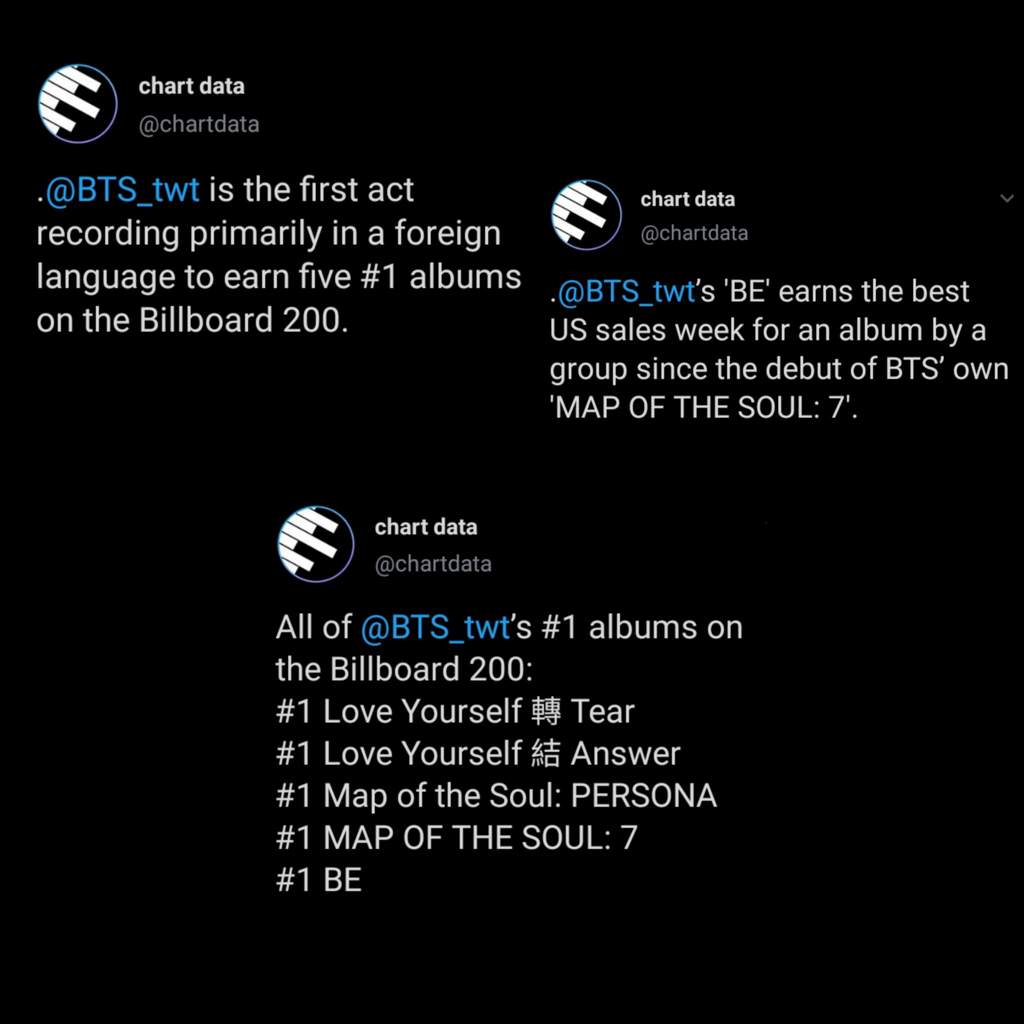Viewport: 1024px width, 1024px height.
Task: Open chart data avatar on 'first act' tweet
Action: coord(78,103)
